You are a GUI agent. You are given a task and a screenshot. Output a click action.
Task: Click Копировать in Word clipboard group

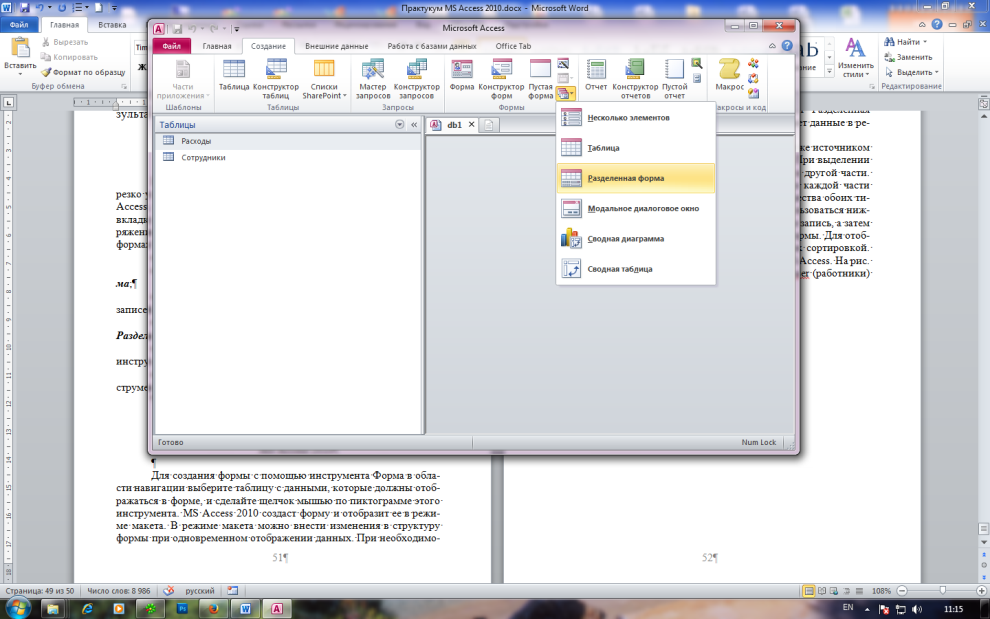point(69,57)
